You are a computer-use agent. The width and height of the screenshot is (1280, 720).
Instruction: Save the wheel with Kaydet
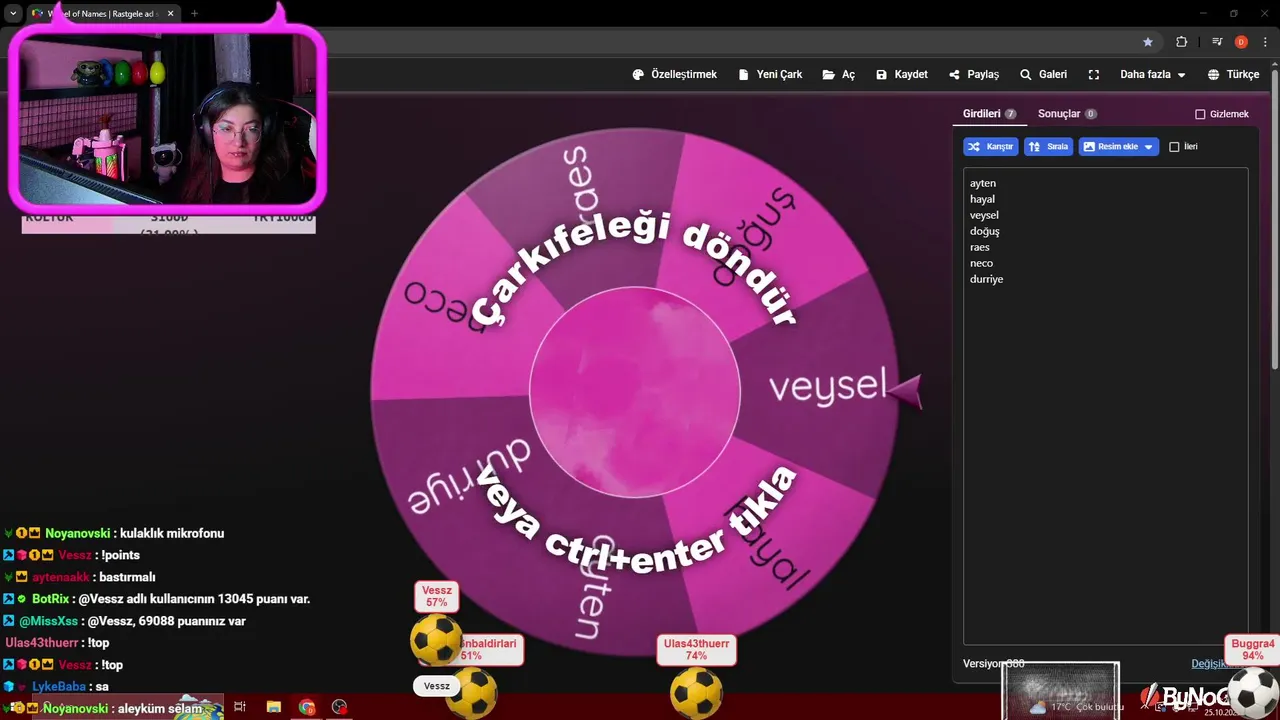point(901,75)
